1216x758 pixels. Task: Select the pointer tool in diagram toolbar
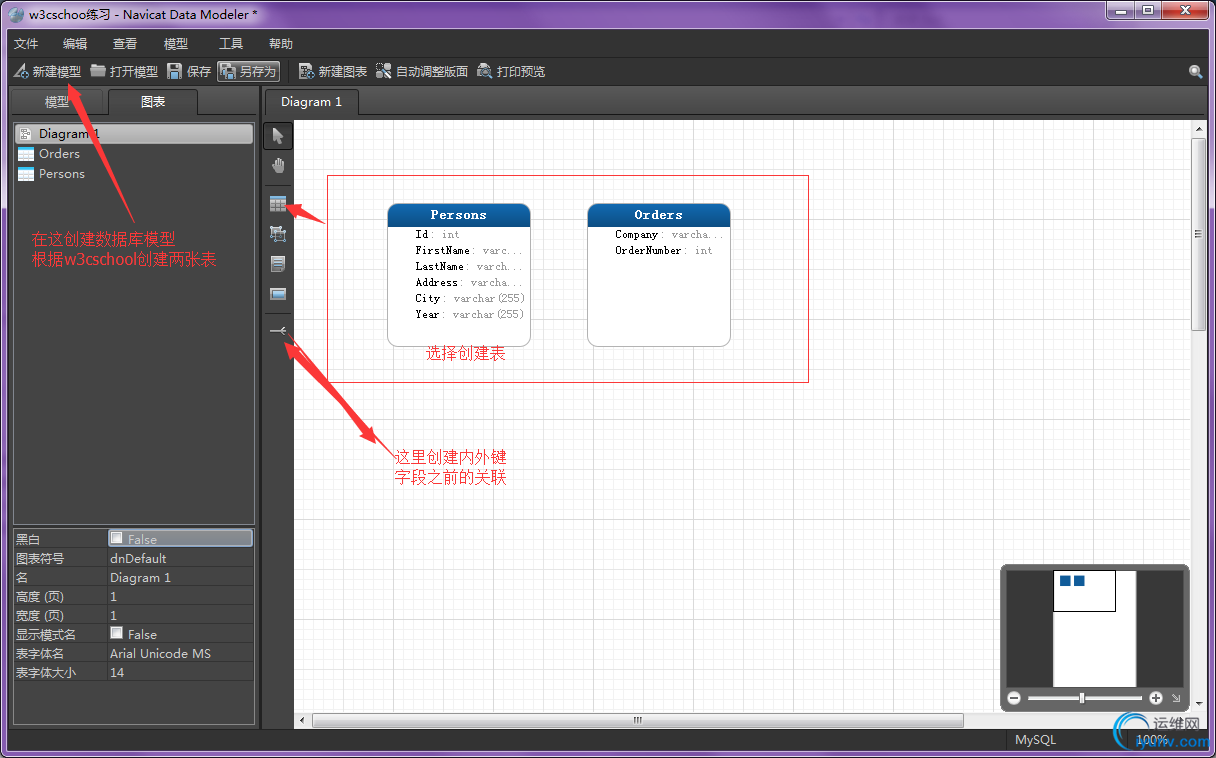pyautogui.click(x=278, y=136)
